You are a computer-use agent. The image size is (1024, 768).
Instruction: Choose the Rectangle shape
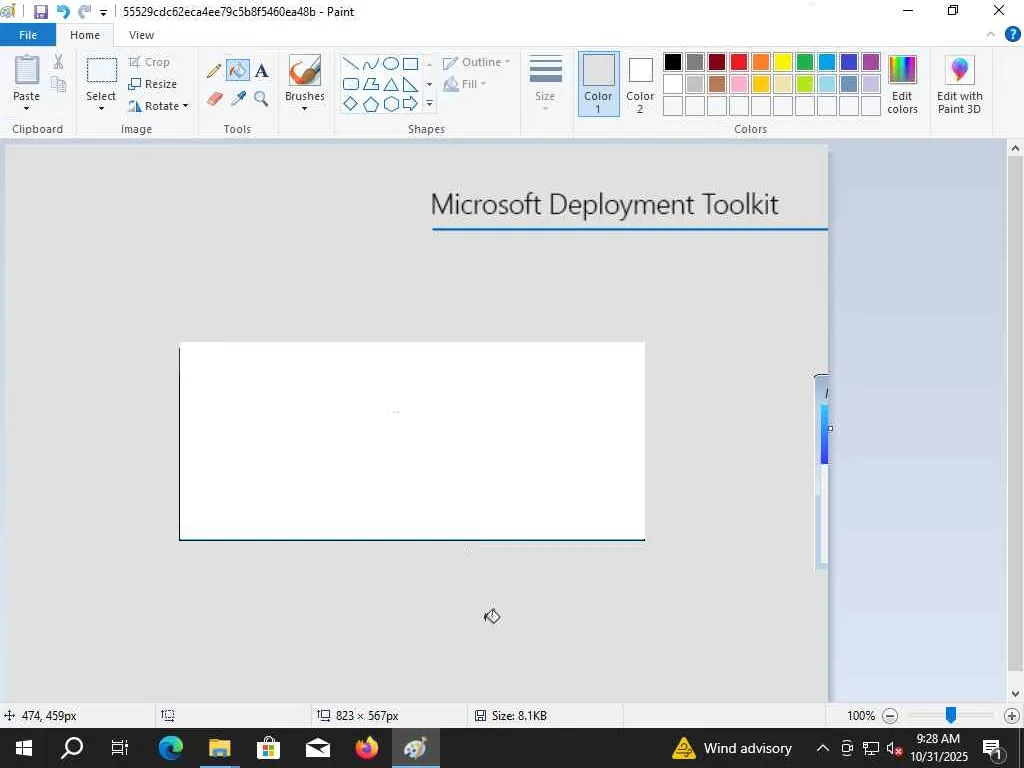point(410,63)
